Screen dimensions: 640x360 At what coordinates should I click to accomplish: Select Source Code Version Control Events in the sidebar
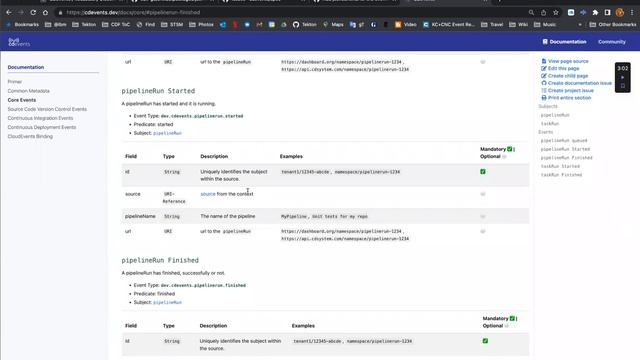pos(47,109)
